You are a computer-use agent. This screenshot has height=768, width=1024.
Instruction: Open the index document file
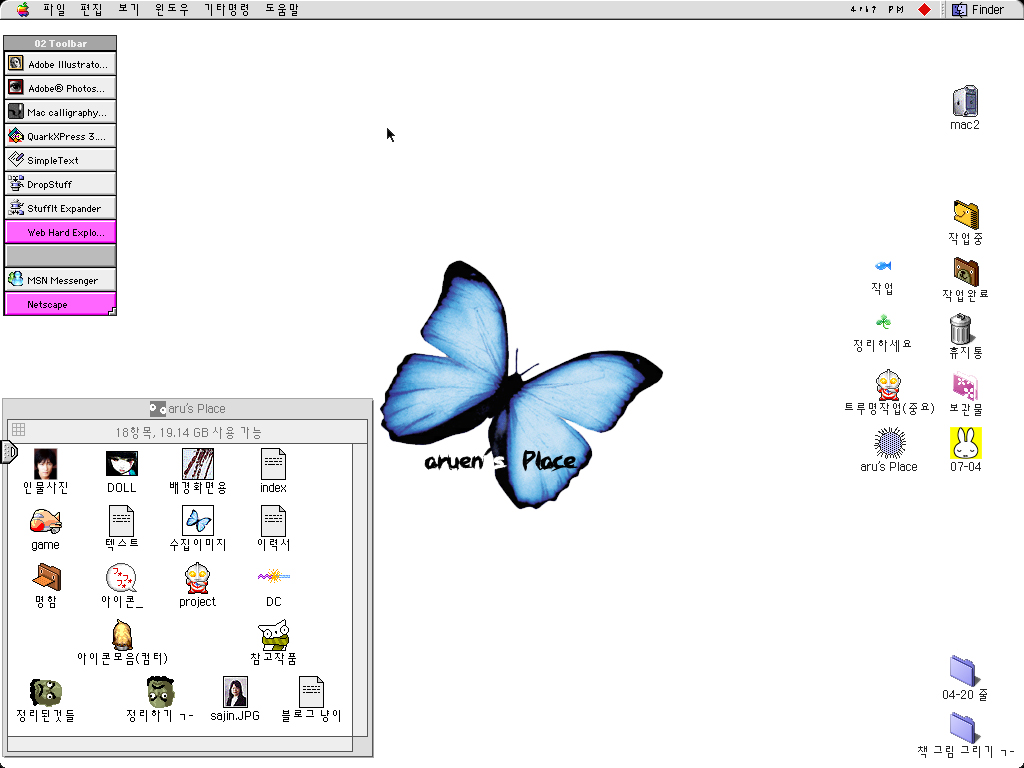coord(273,464)
